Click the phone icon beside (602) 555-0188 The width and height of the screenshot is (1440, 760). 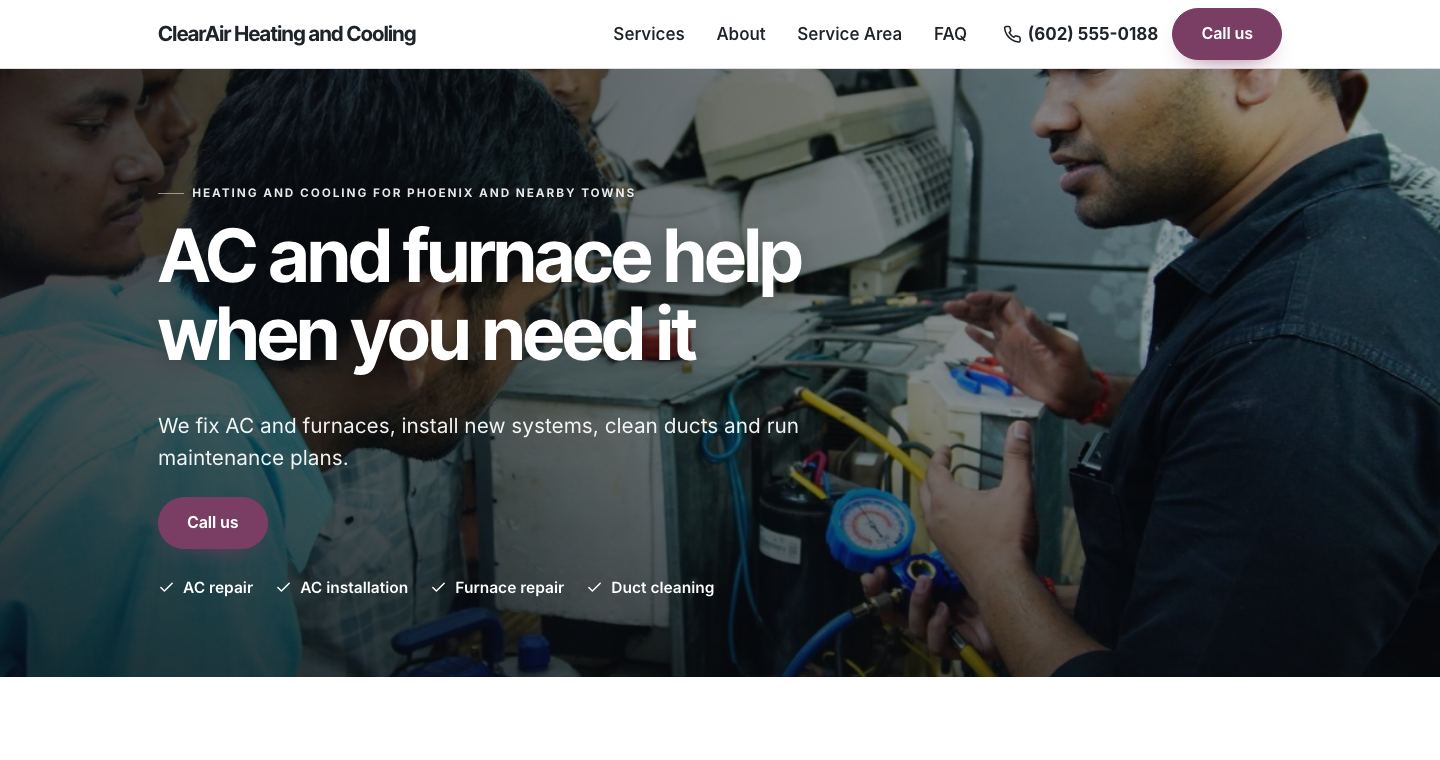tap(1012, 34)
